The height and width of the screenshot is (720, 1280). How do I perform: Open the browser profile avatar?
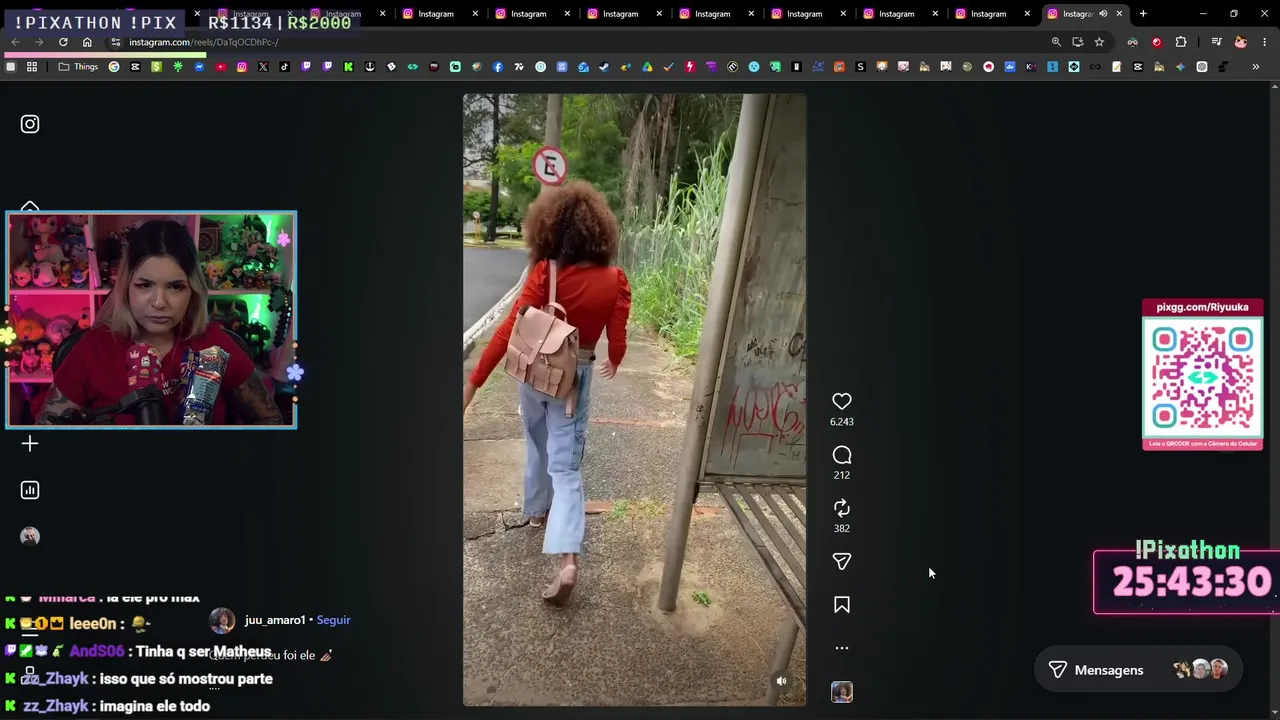1241,42
